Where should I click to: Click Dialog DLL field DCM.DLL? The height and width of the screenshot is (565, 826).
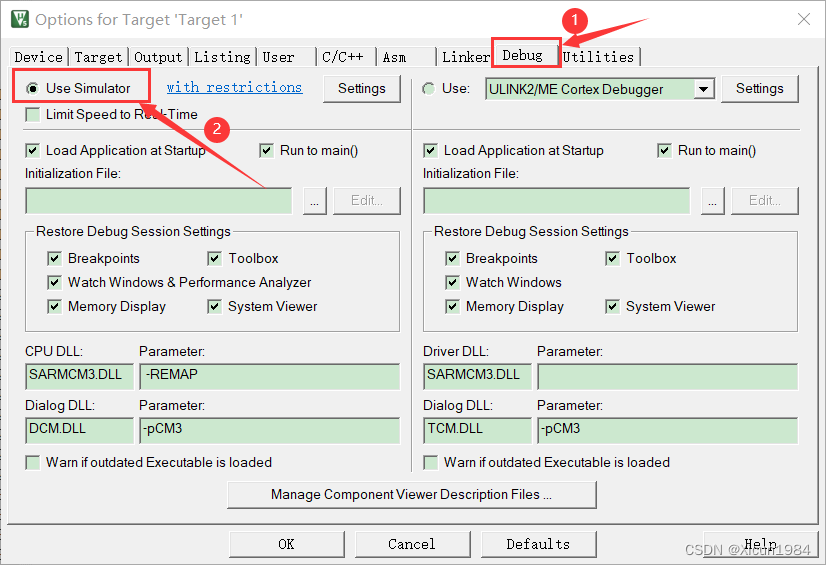point(80,430)
